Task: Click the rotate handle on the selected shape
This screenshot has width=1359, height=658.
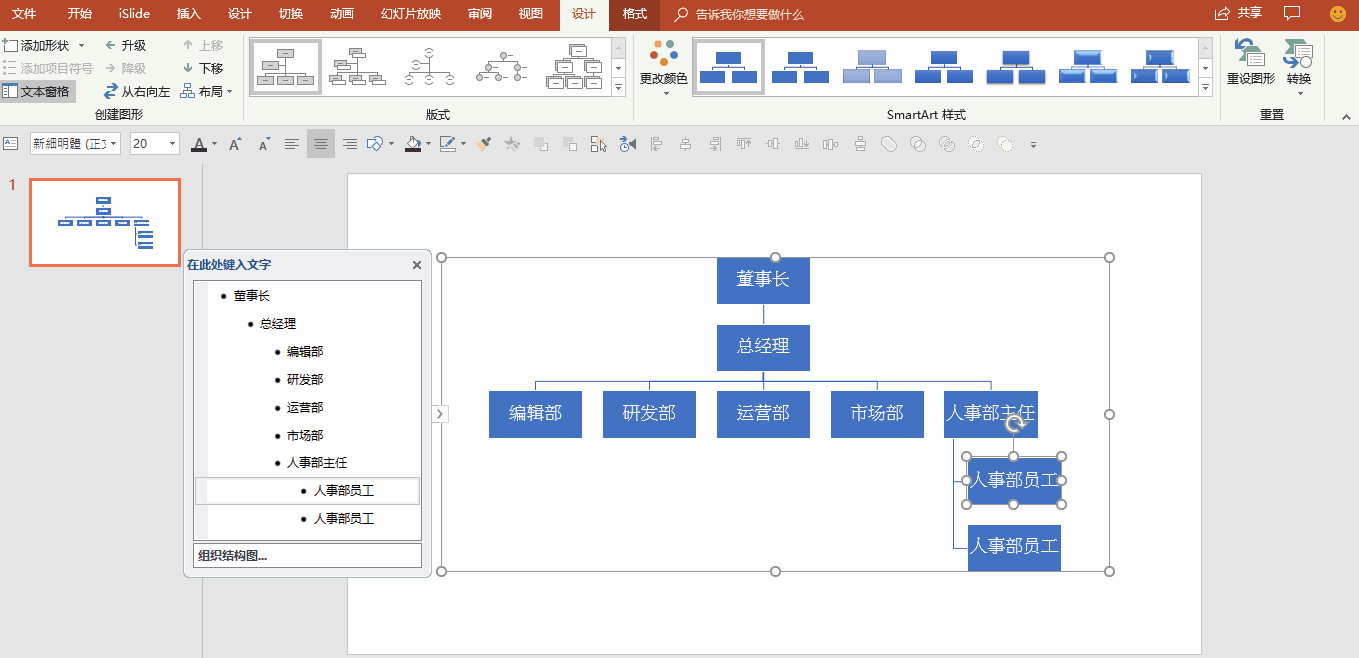Action: (1014, 423)
